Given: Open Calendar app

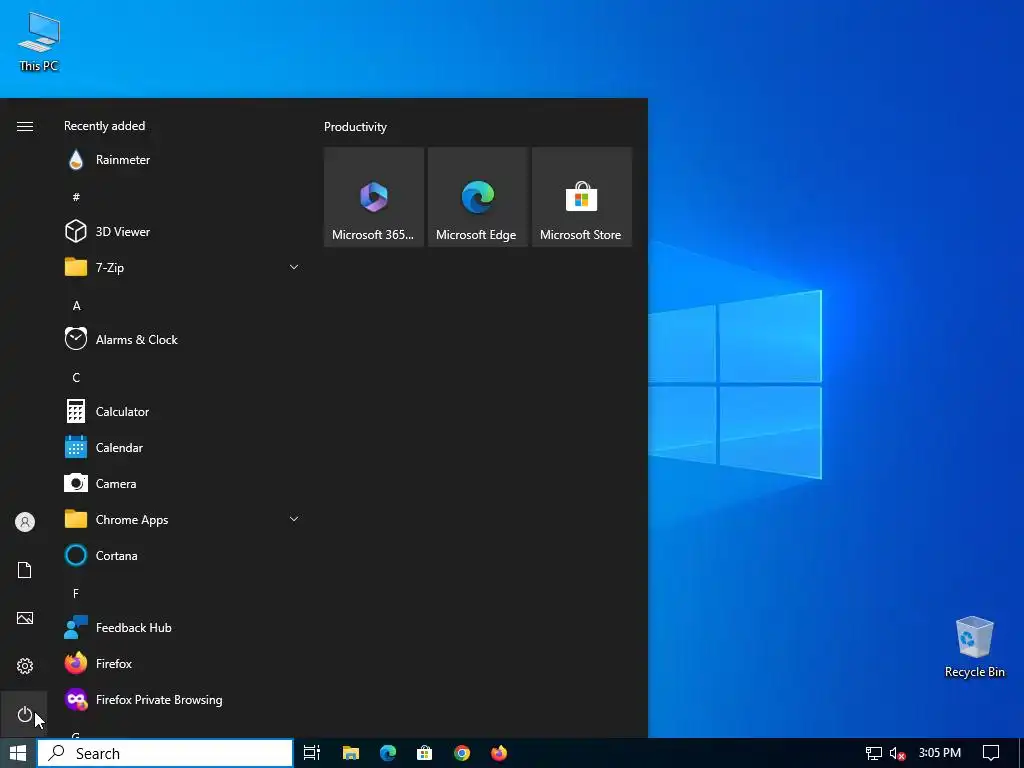Looking at the screenshot, I should click(183, 448).
